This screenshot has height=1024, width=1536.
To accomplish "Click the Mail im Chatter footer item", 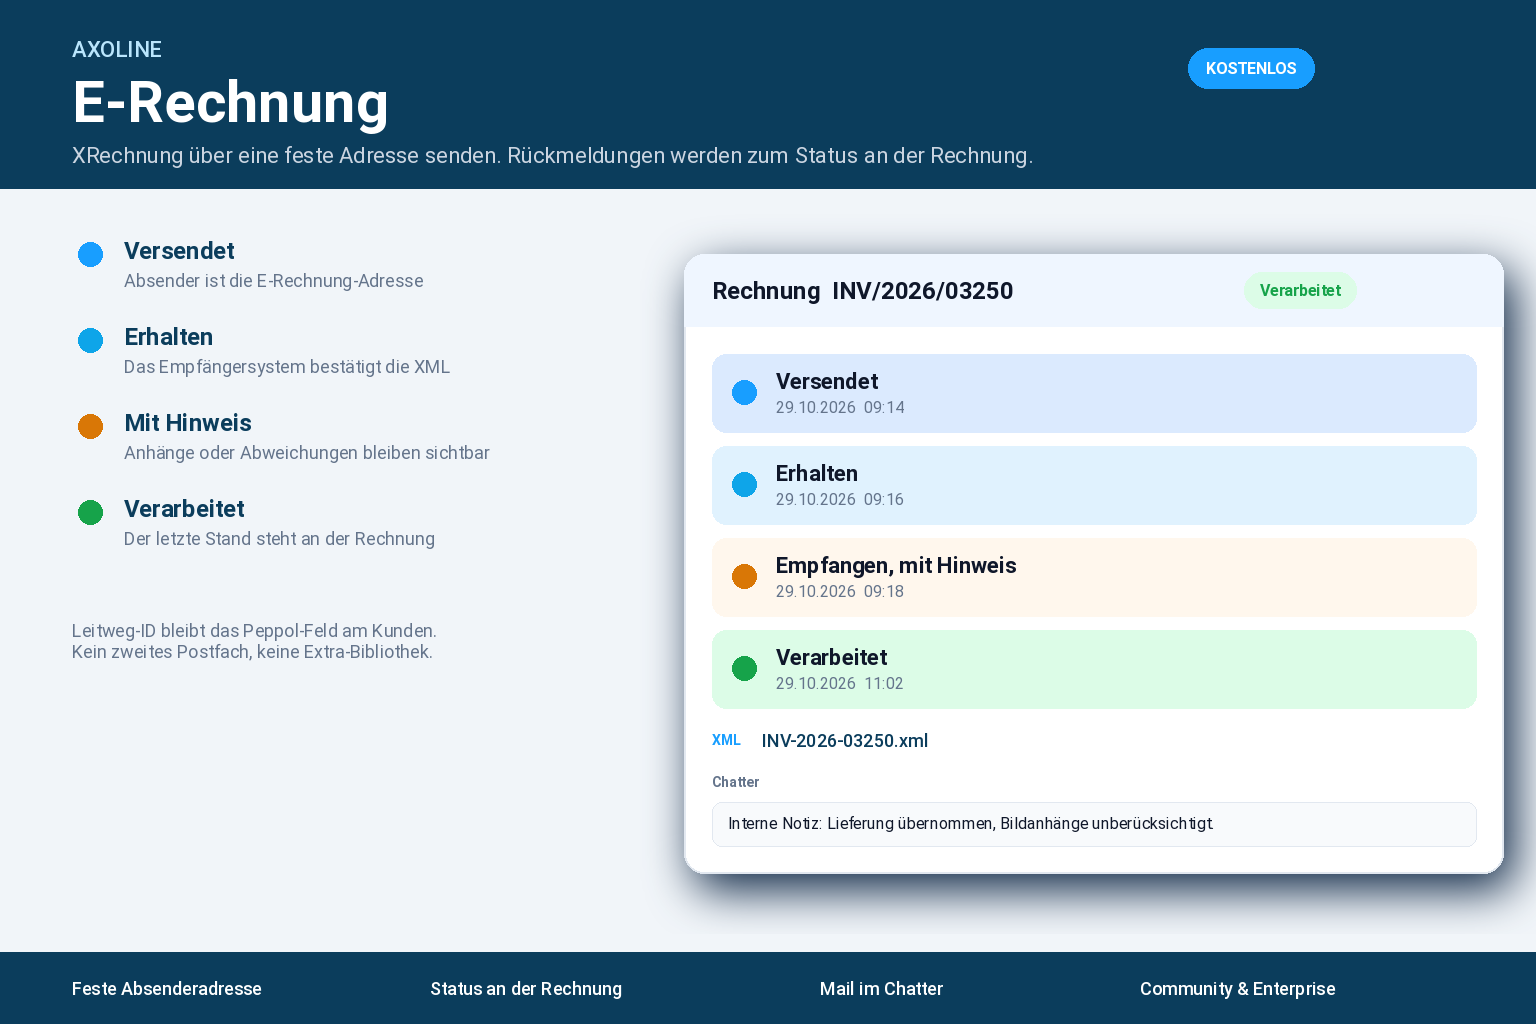I will pyautogui.click(x=881, y=989).
